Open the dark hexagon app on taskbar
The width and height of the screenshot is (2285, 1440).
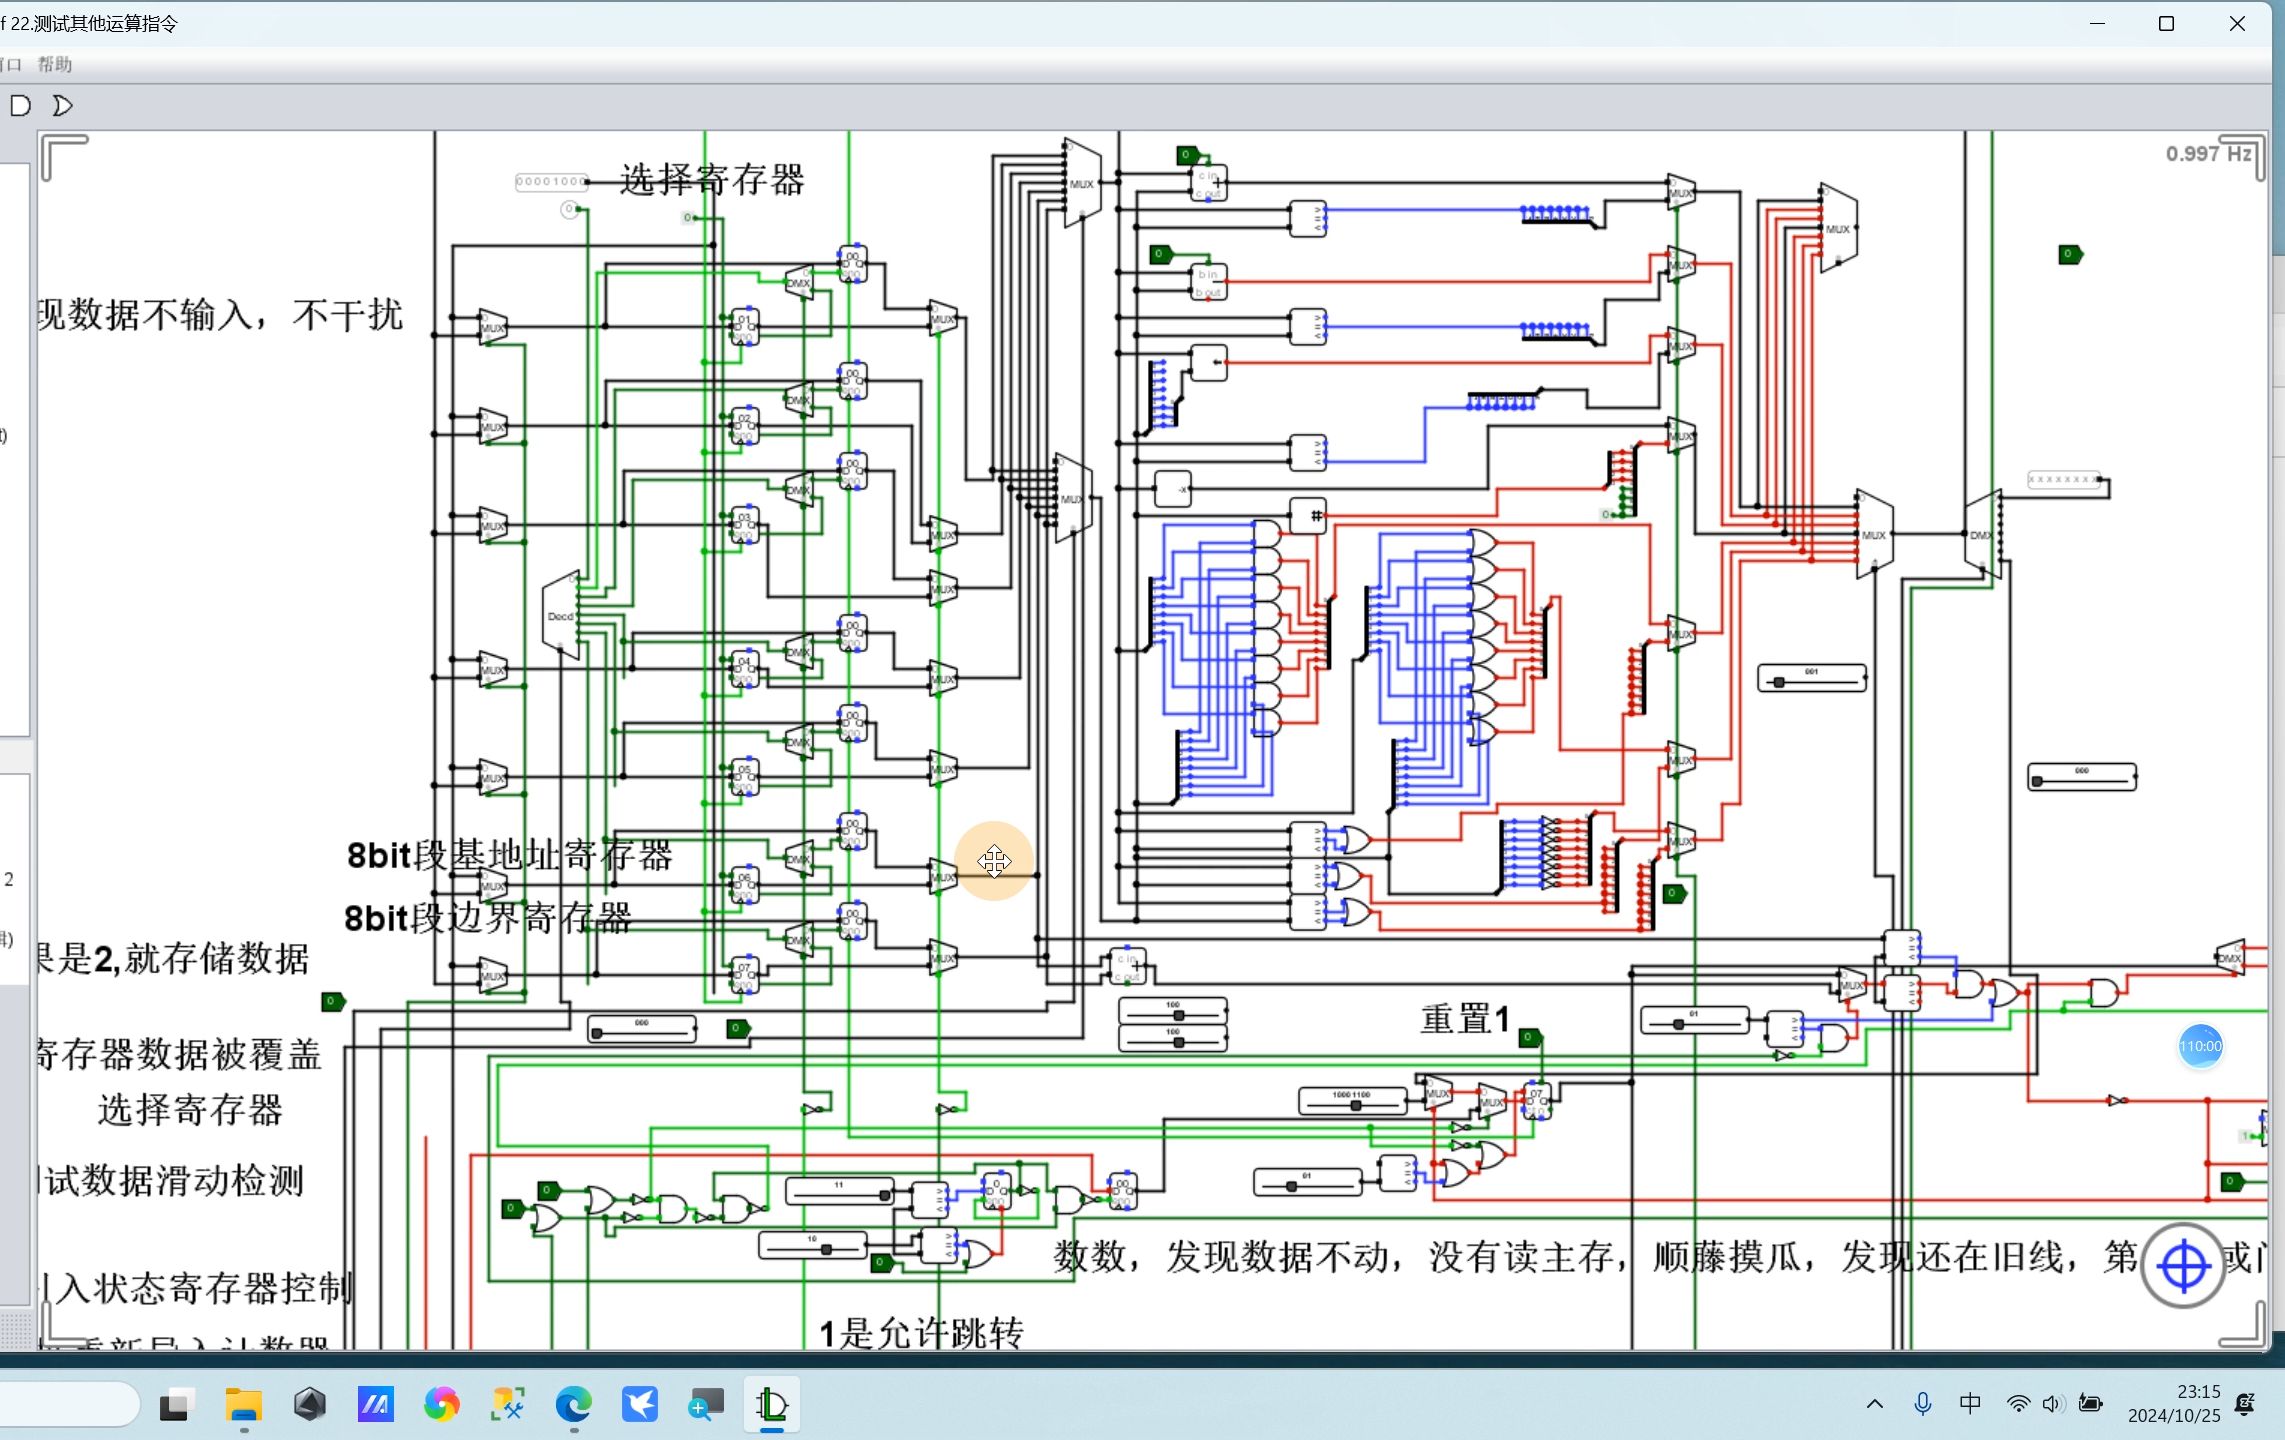[x=310, y=1405]
